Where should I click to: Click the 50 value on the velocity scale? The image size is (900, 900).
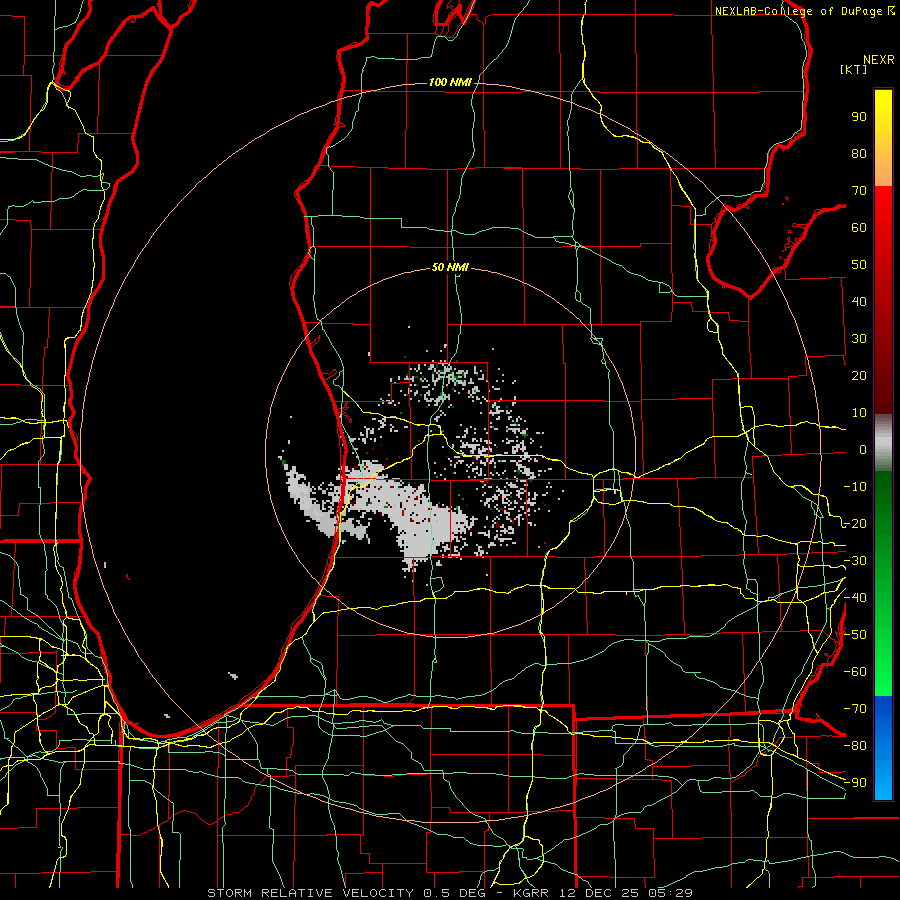coord(859,265)
